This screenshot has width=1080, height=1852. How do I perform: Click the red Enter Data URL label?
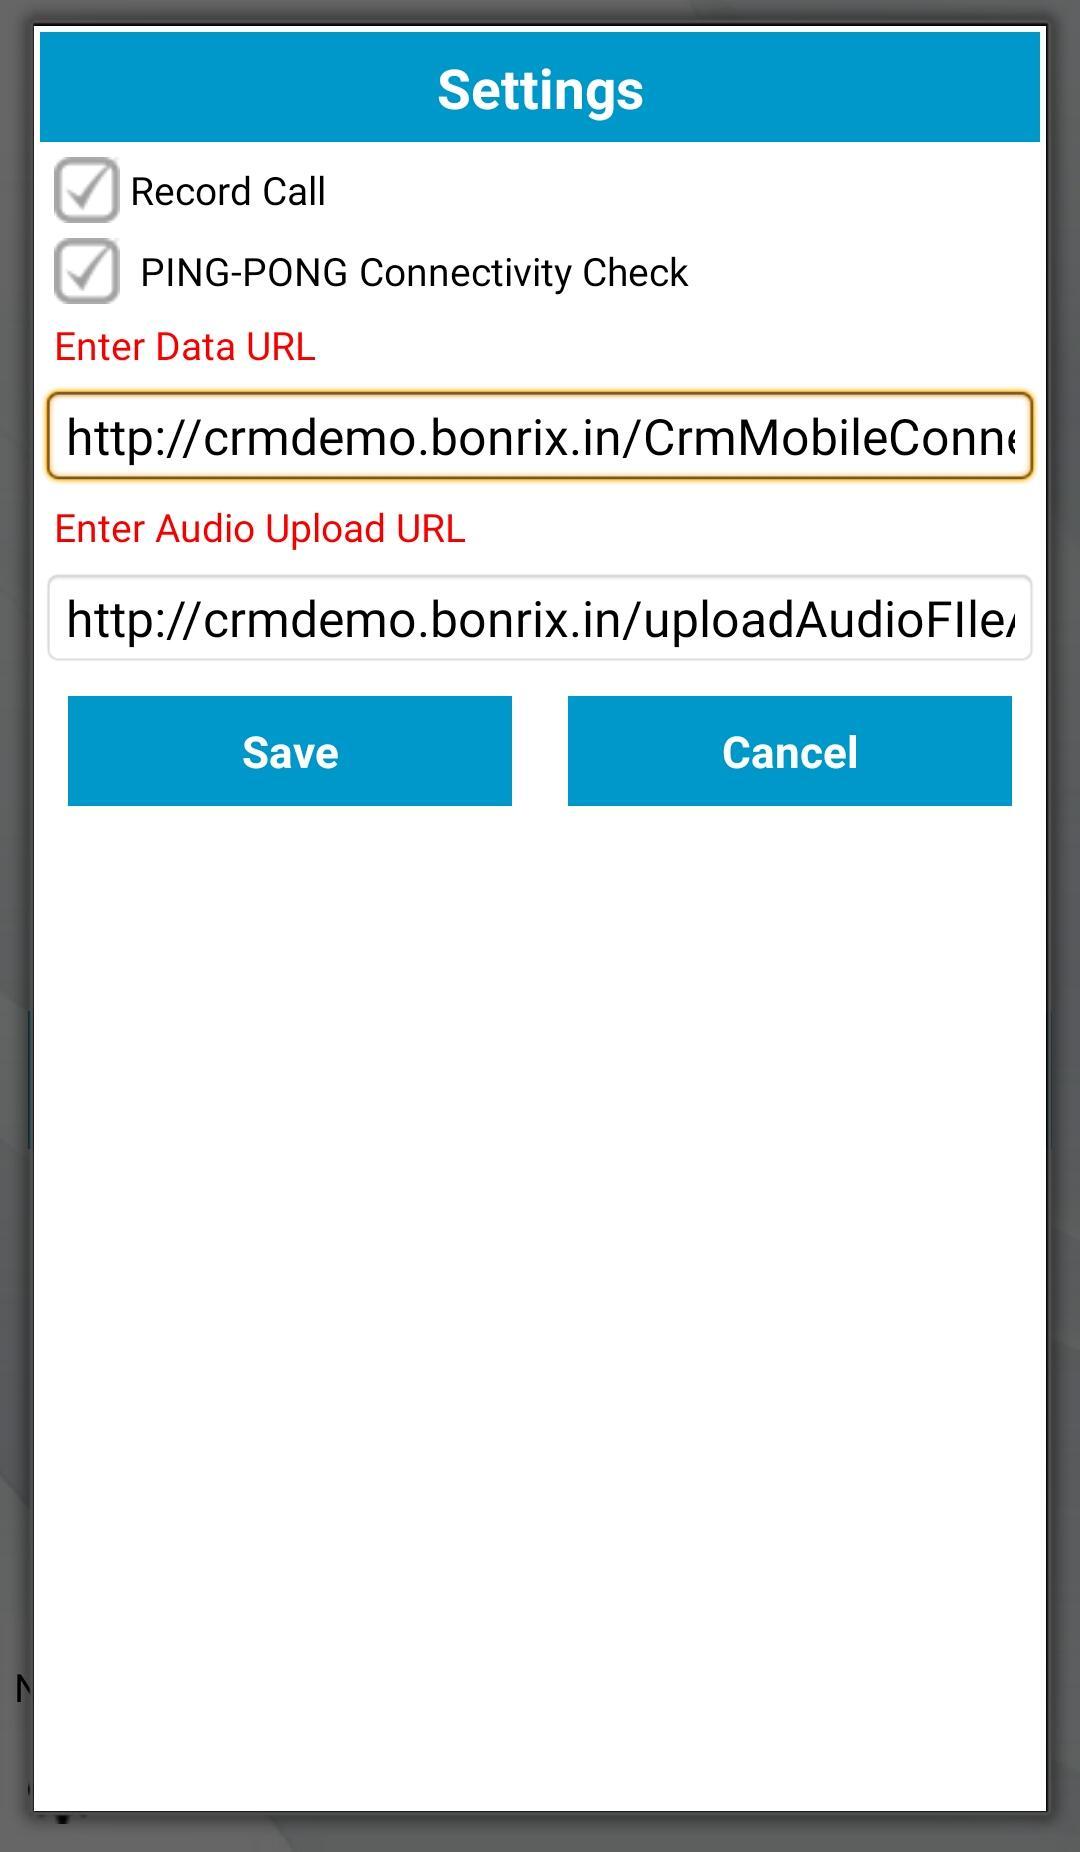coord(185,347)
